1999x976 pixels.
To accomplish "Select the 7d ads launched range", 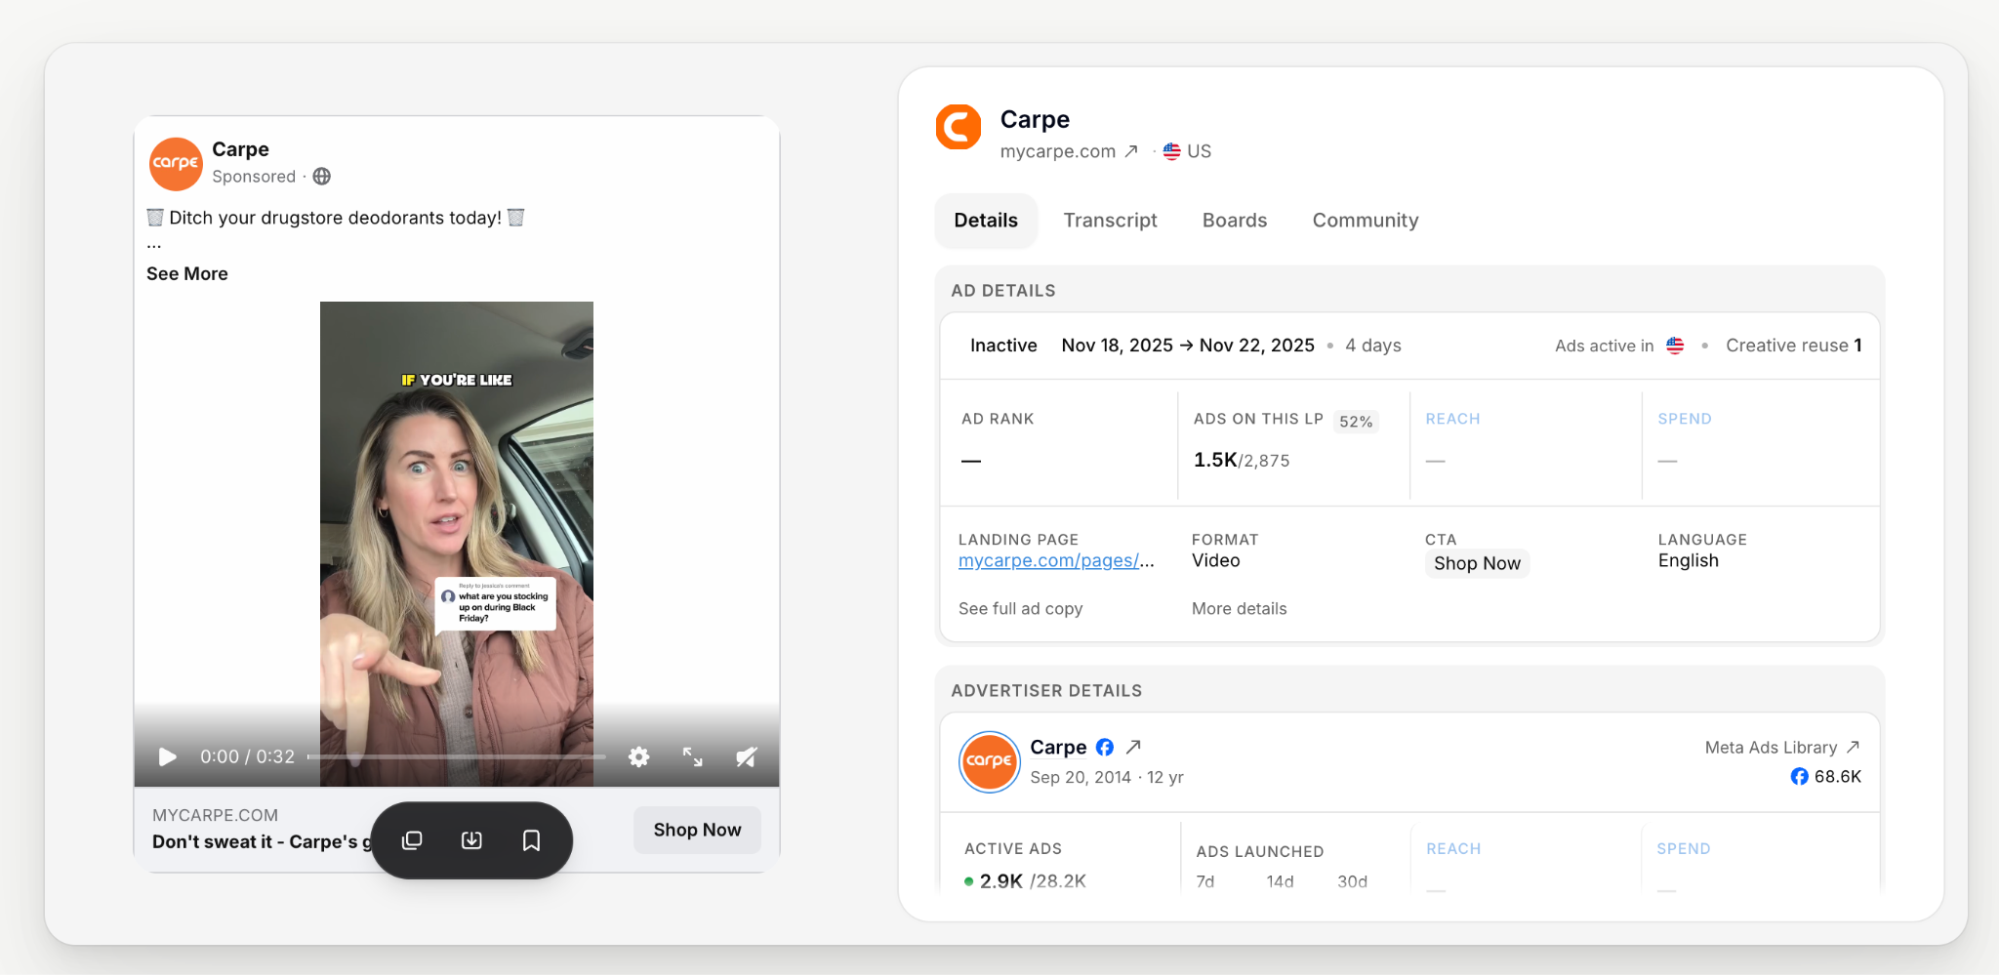I will 1205,881.
